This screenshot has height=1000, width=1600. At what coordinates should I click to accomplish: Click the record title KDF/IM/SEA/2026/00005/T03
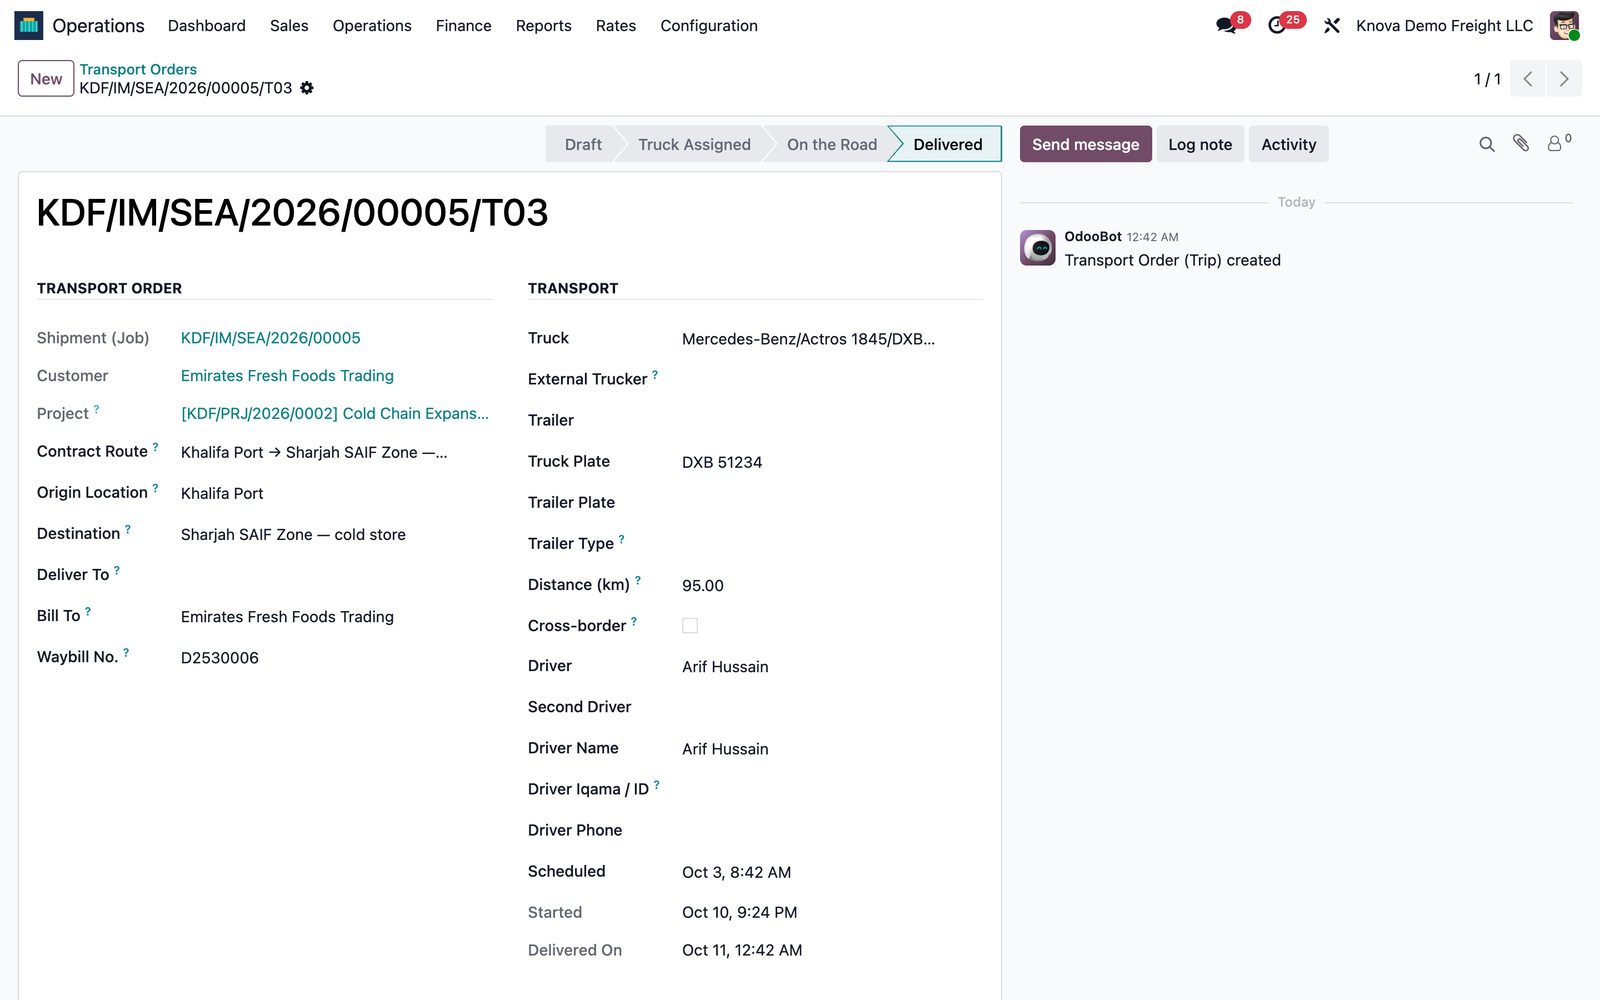click(292, 213)
